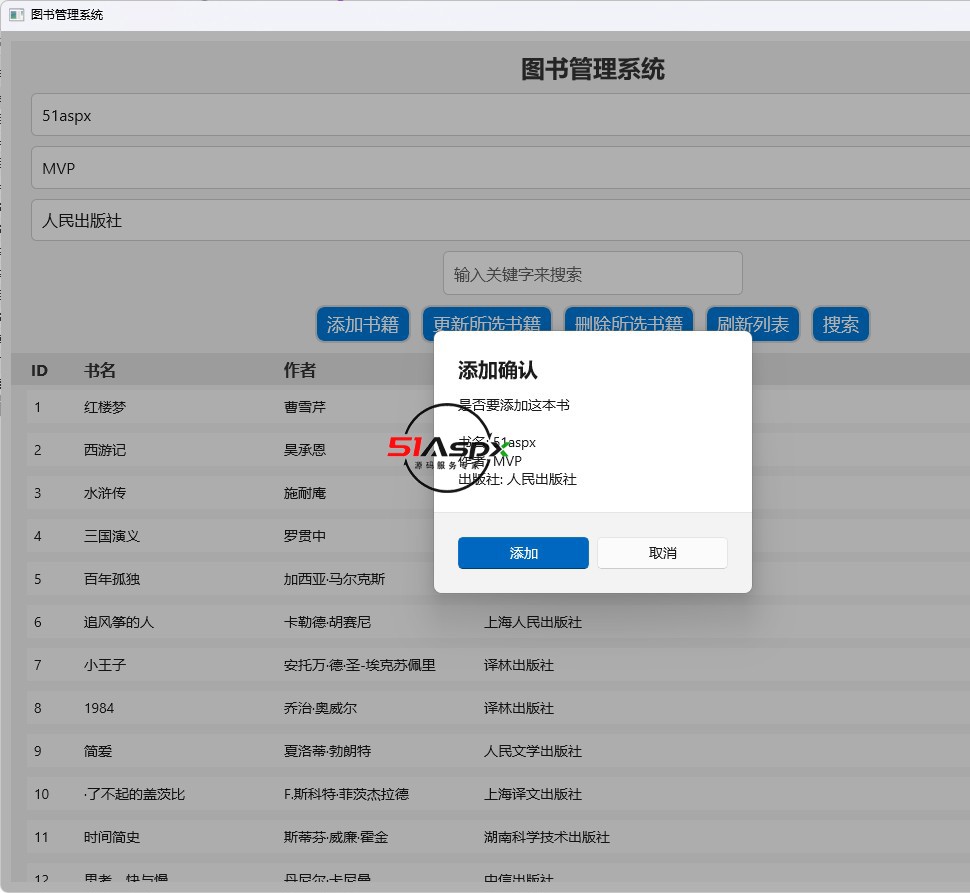Select the 时间简史 book entry
Screen dimensions: 970x893
tap(112, 837)
